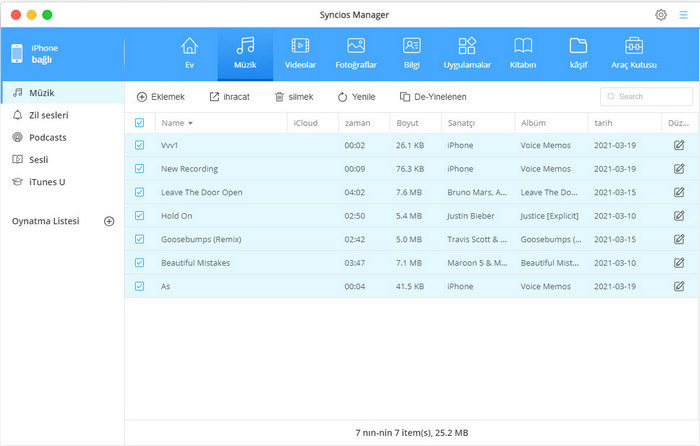Uncheck the Hold On checkbox
Screen dimensions: 700x446
pos(139,216)
